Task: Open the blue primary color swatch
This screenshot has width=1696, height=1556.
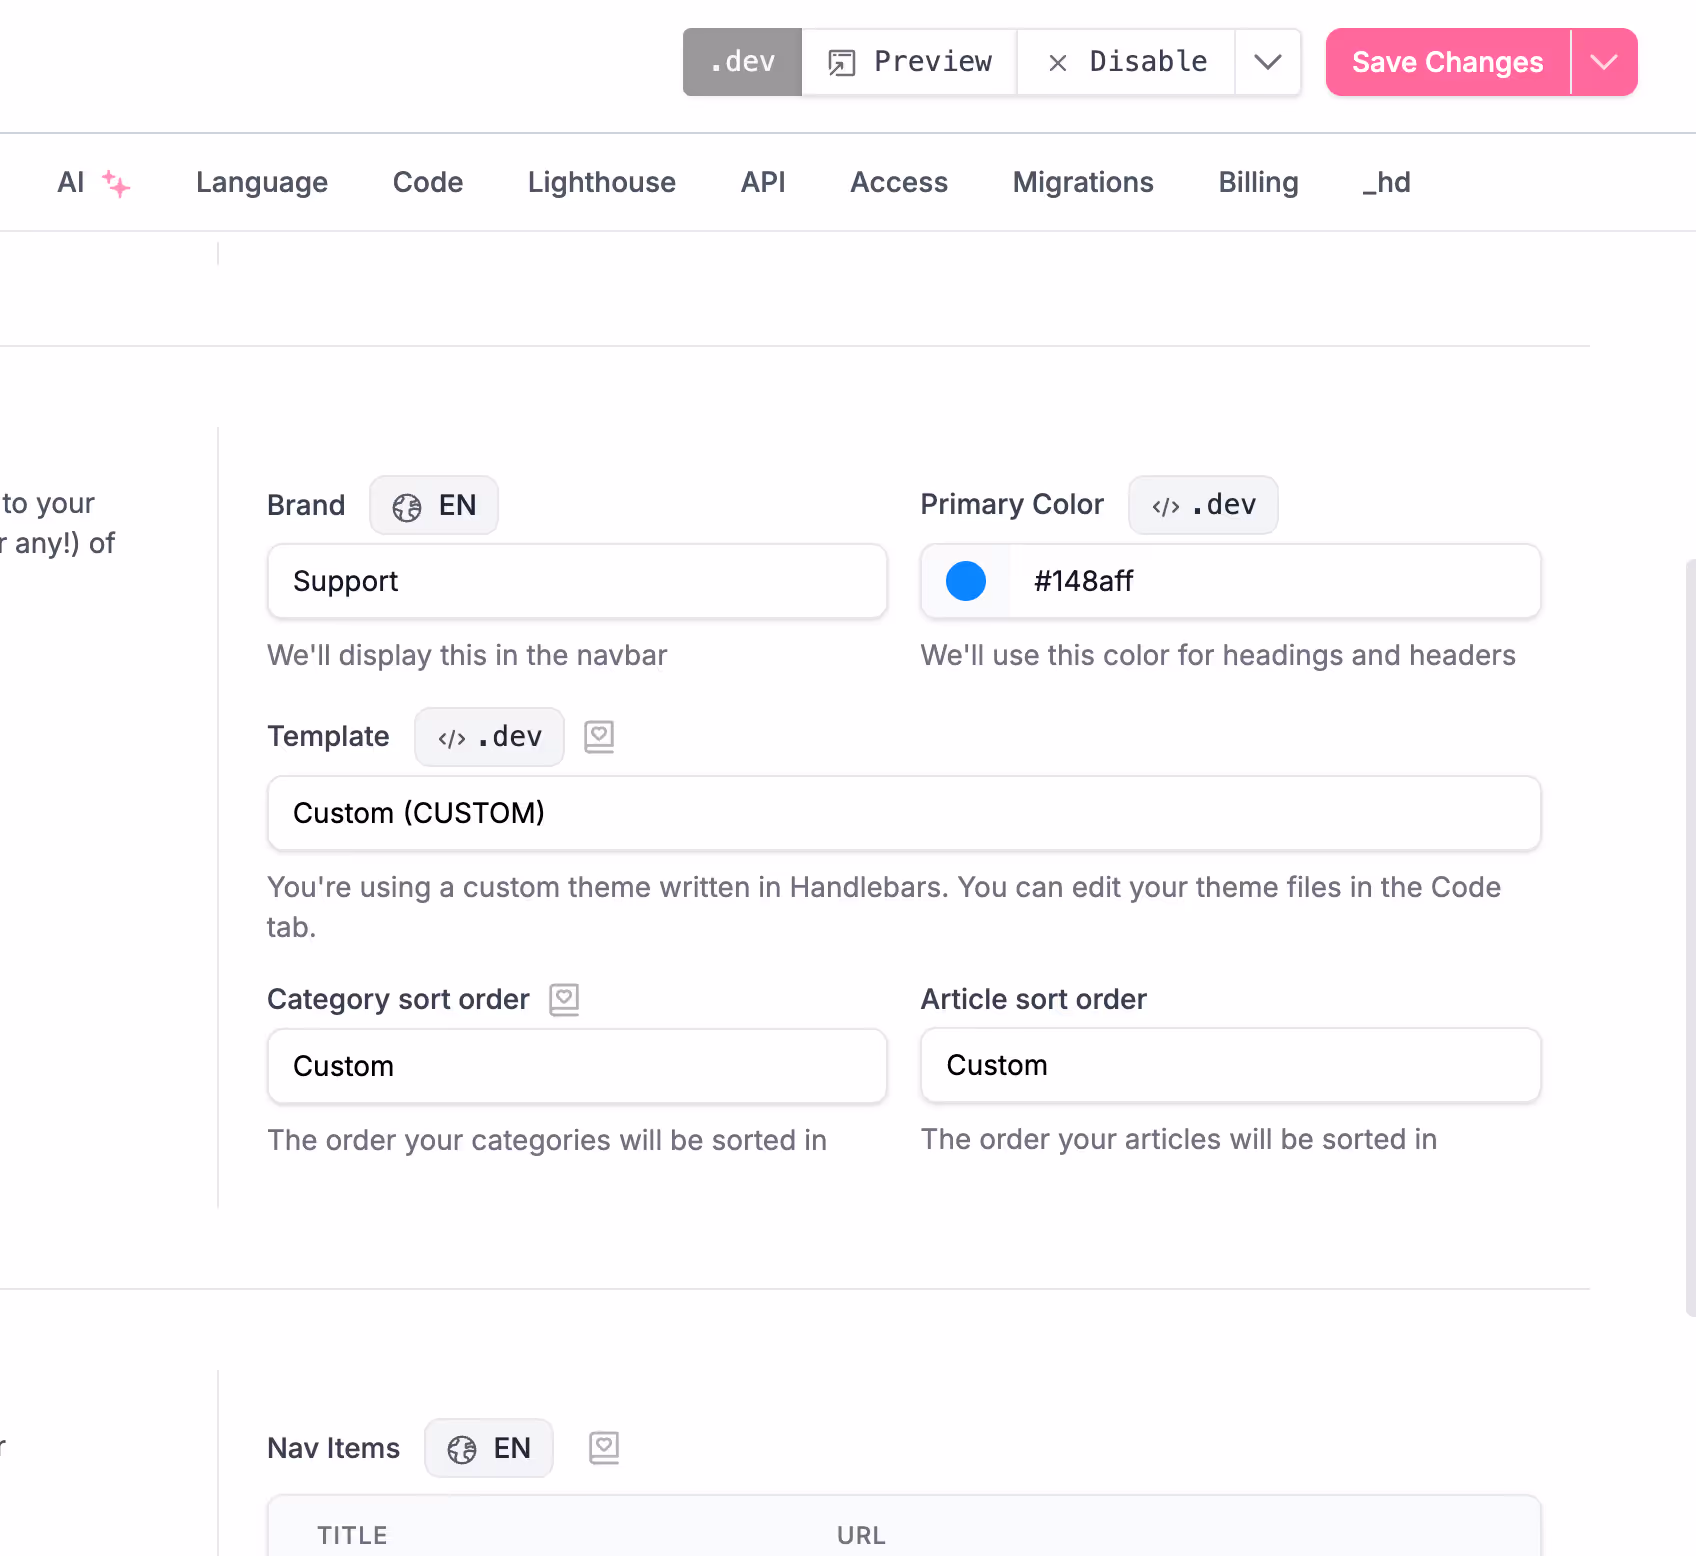Action: pos(966,581)
